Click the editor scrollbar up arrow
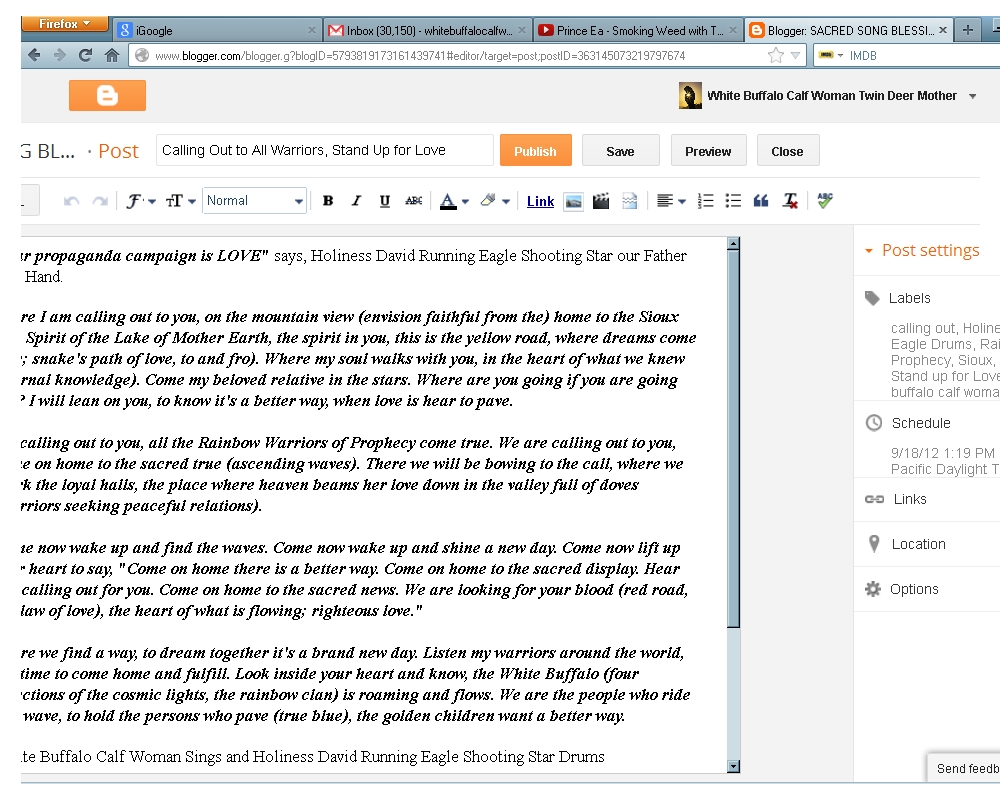The width and height of the screenshot is (1000, 800). (733, 243)
